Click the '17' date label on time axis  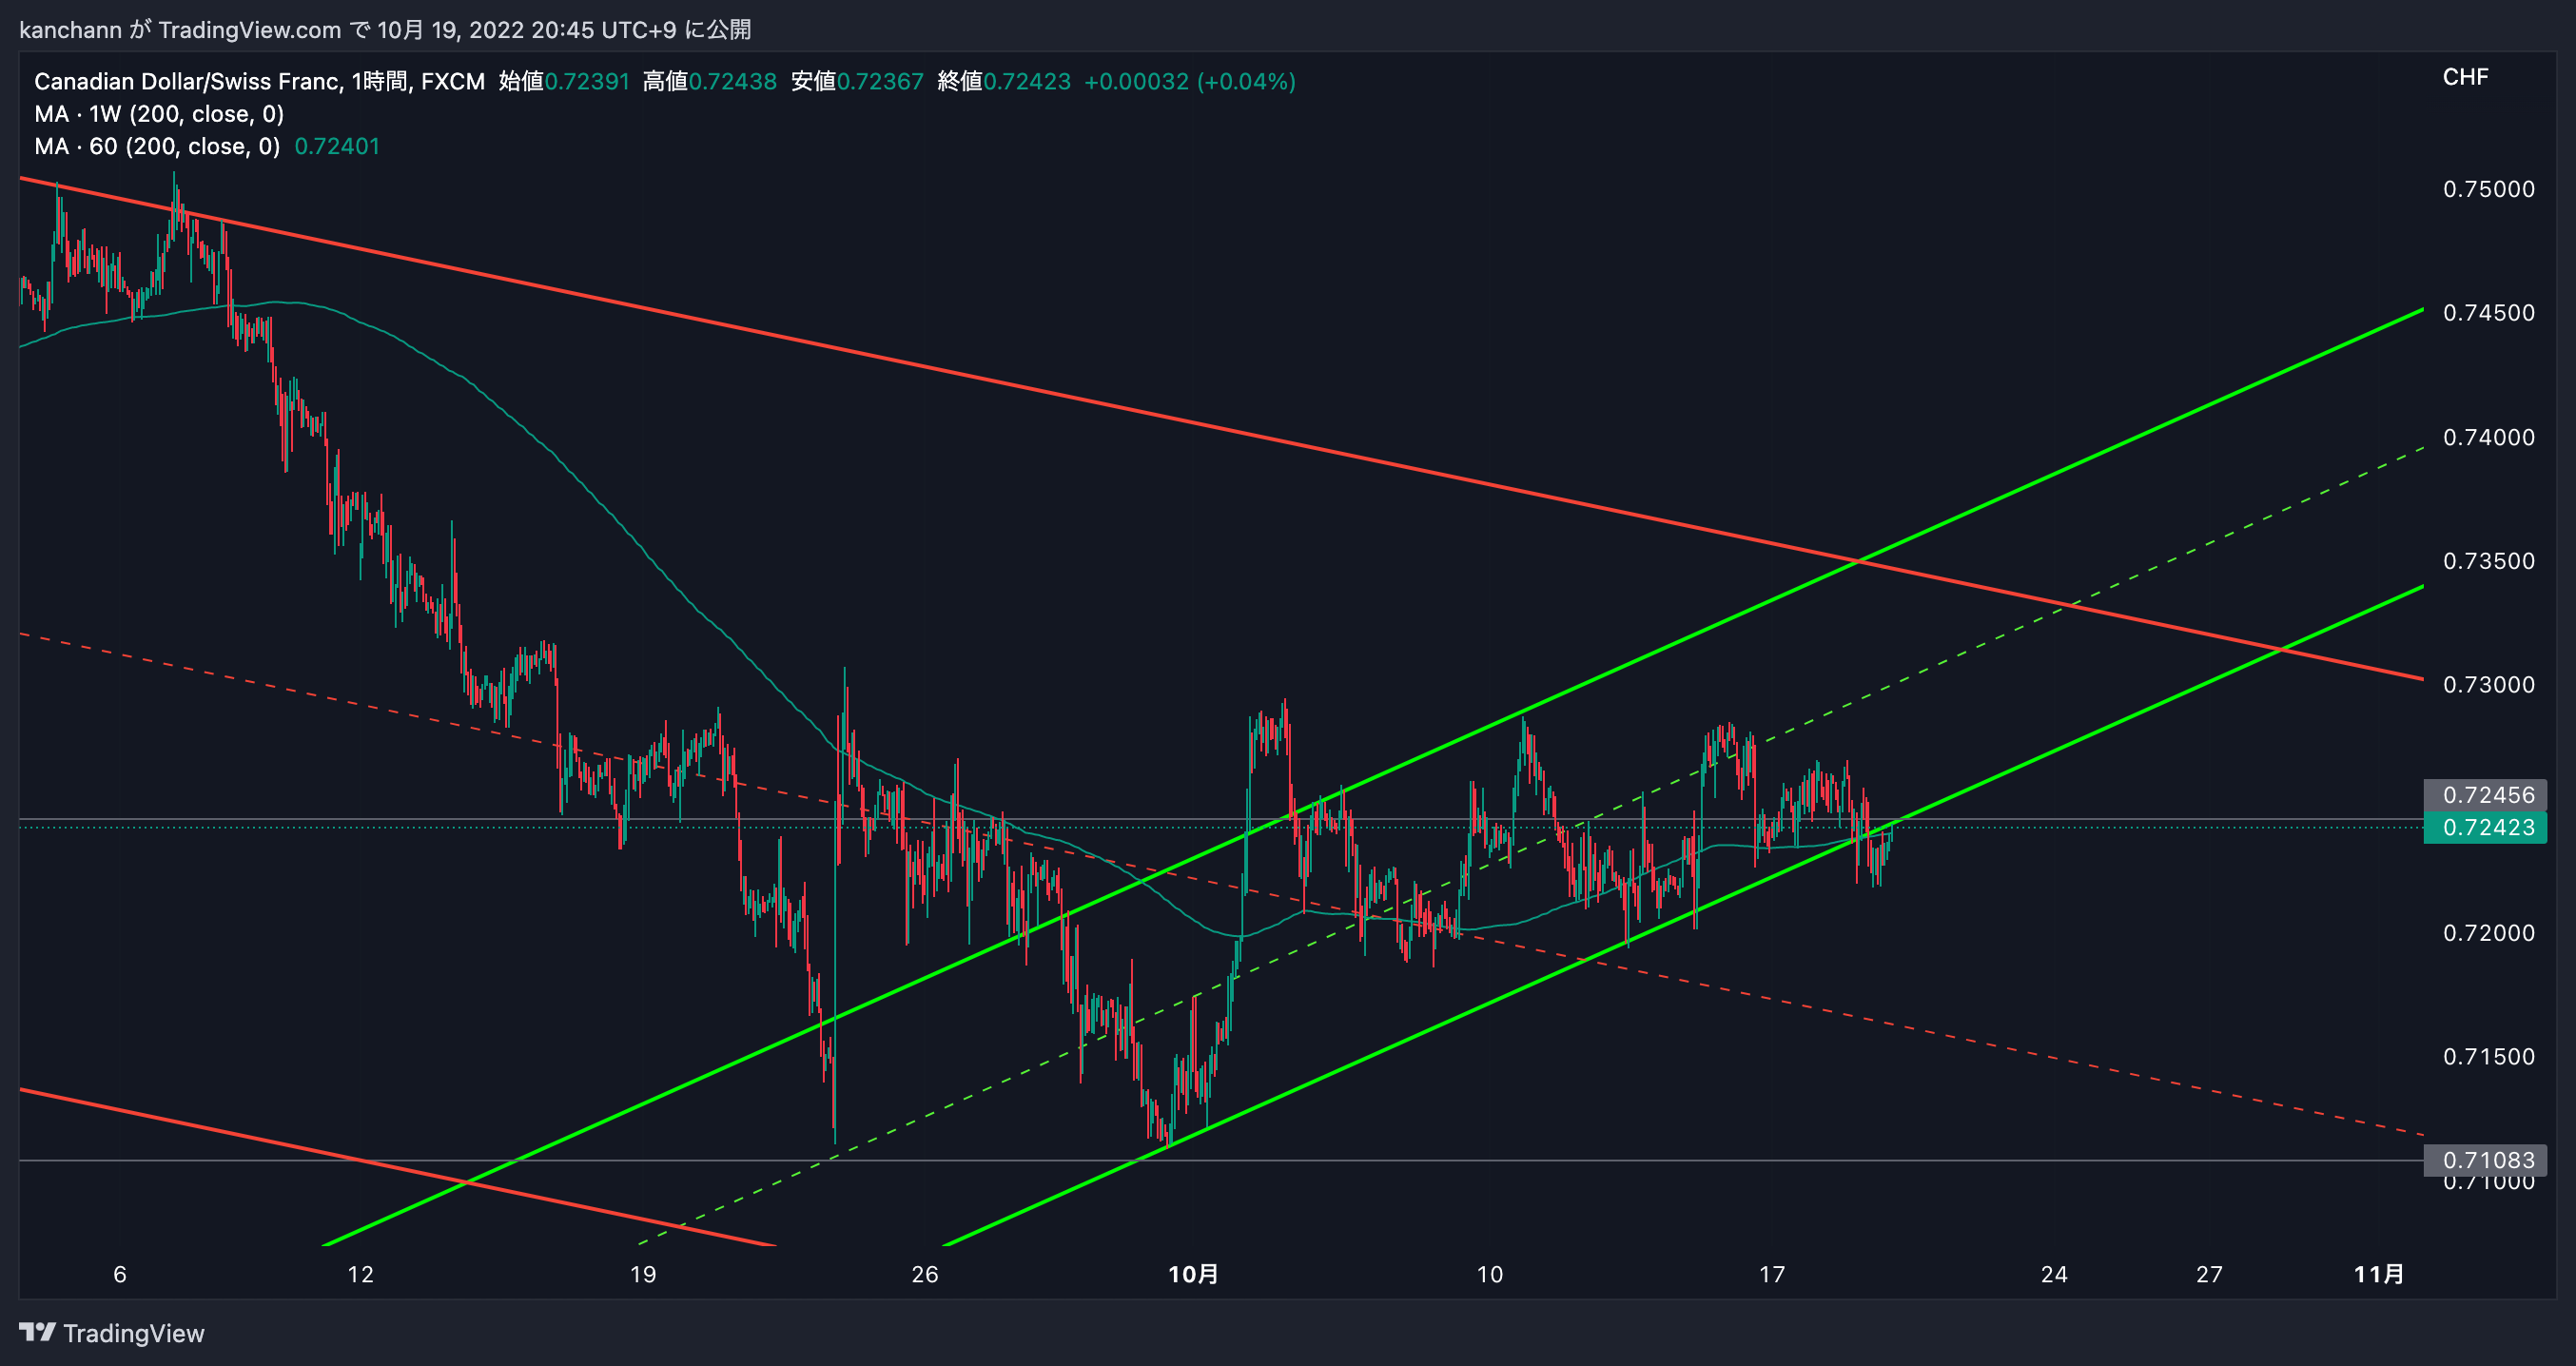(x=1772, y=1274)
